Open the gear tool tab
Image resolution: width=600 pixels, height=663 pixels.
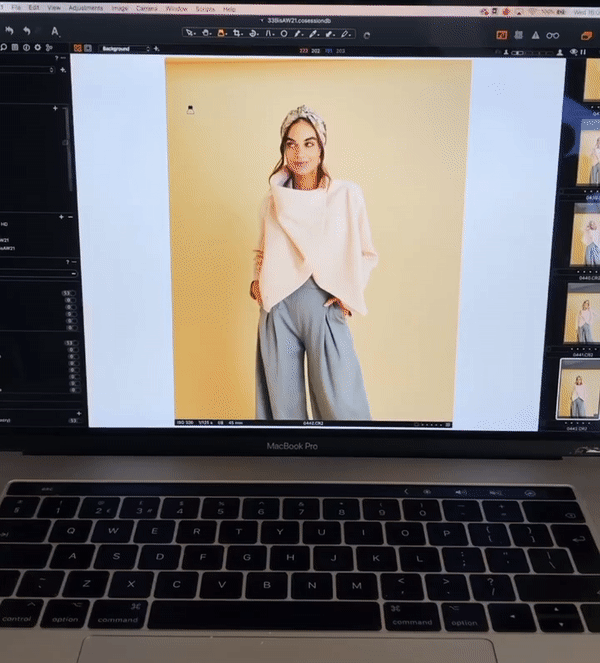point(38,47)
